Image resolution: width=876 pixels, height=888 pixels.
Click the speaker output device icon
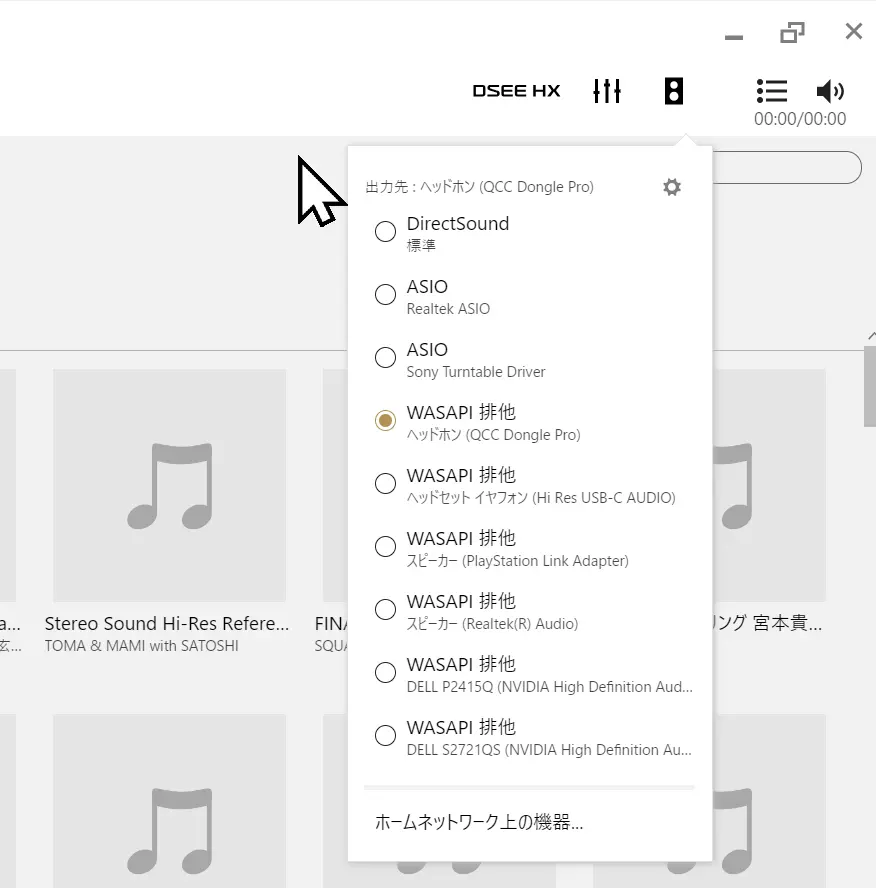tap(674, 91)
